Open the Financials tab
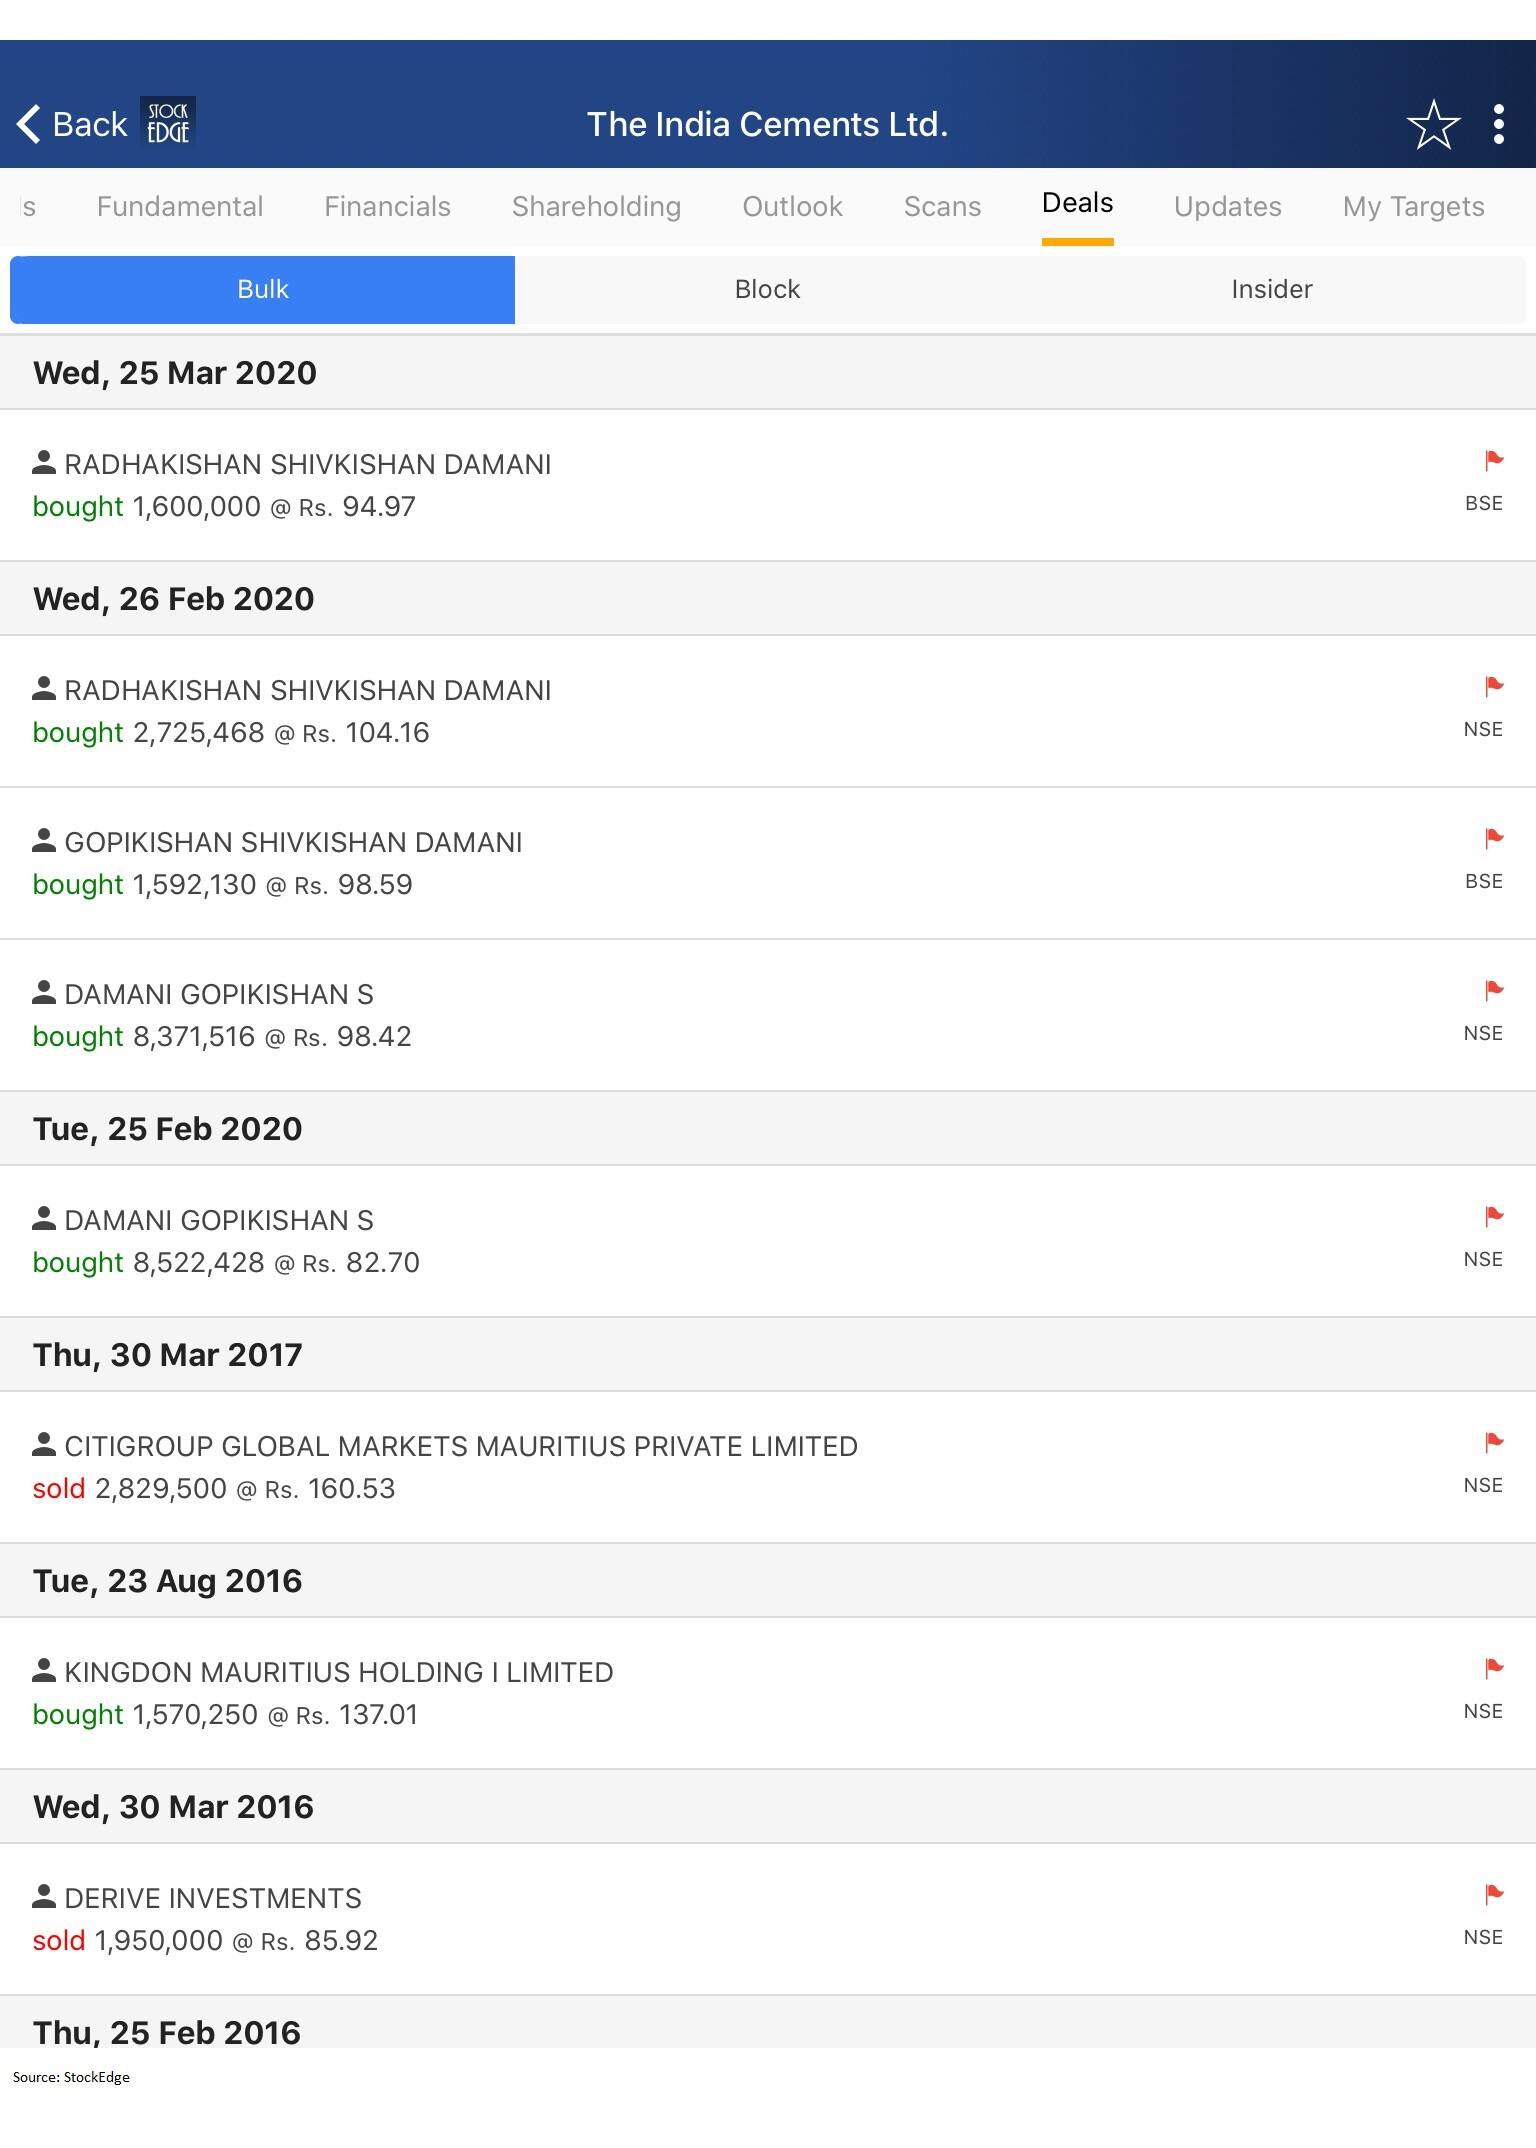This screenshot has height=2148, width=1536. (x=387, y=207)
